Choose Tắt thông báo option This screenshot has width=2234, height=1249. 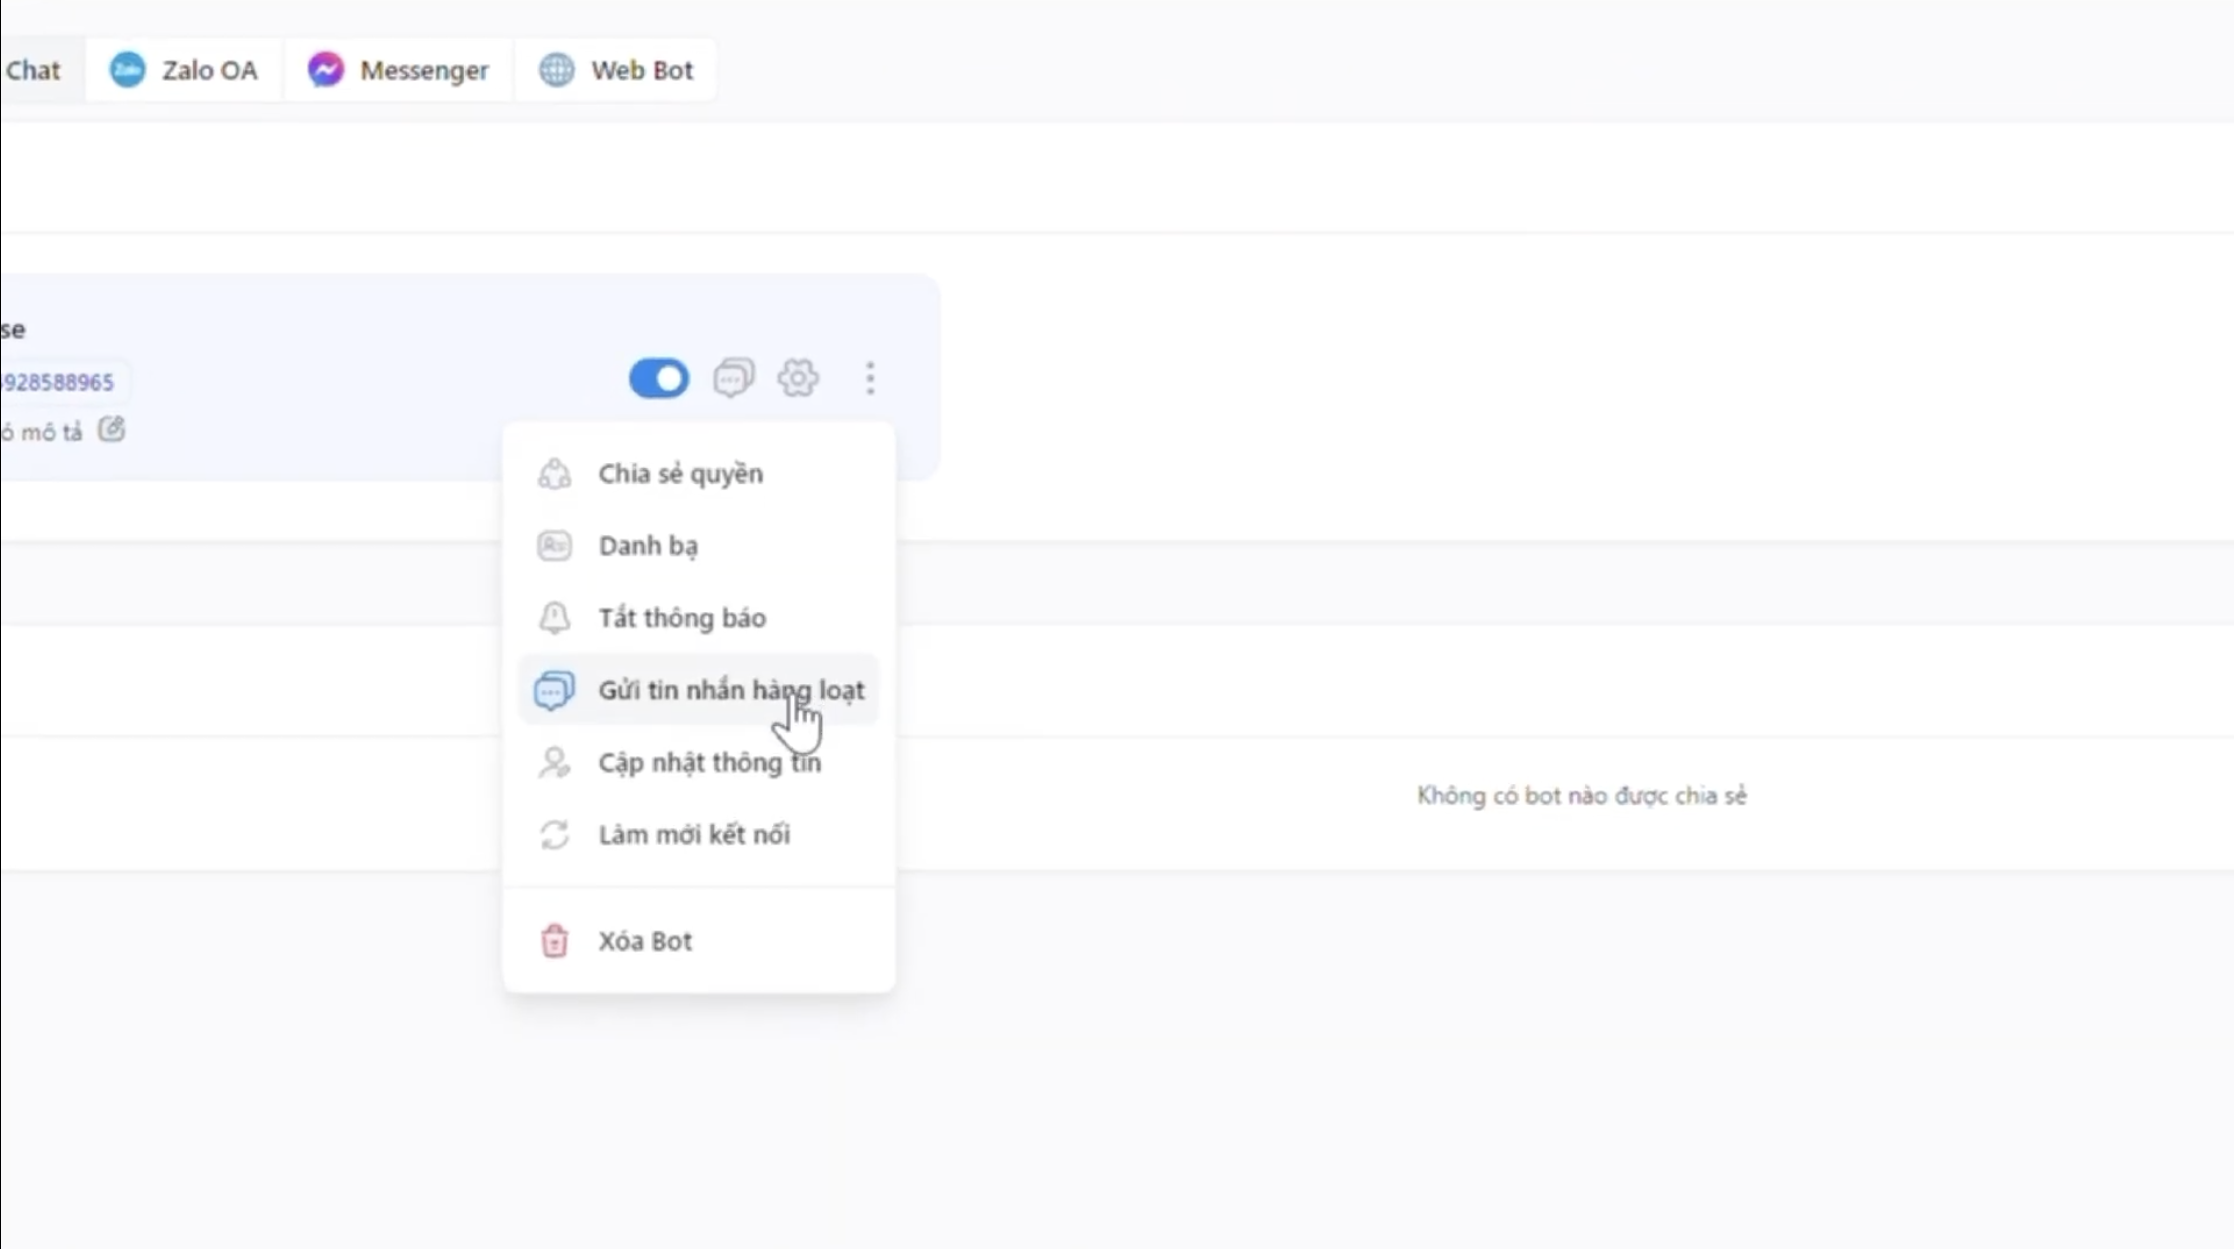tap(698, 617)
